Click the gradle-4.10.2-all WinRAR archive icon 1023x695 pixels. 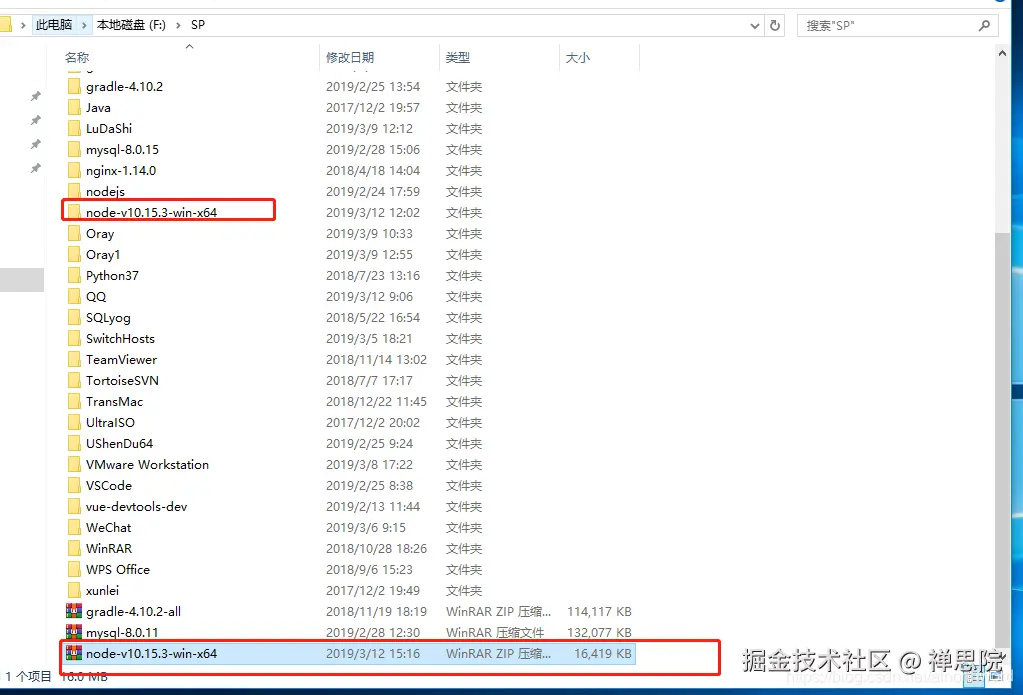pyautogui.click(x=74, y=611)
